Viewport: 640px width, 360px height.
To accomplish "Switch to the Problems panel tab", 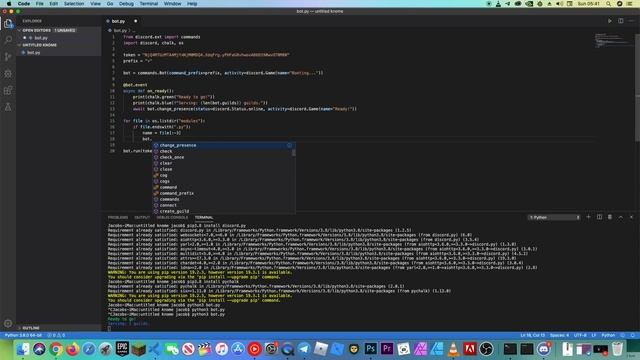I will click(x=118, y=218).
